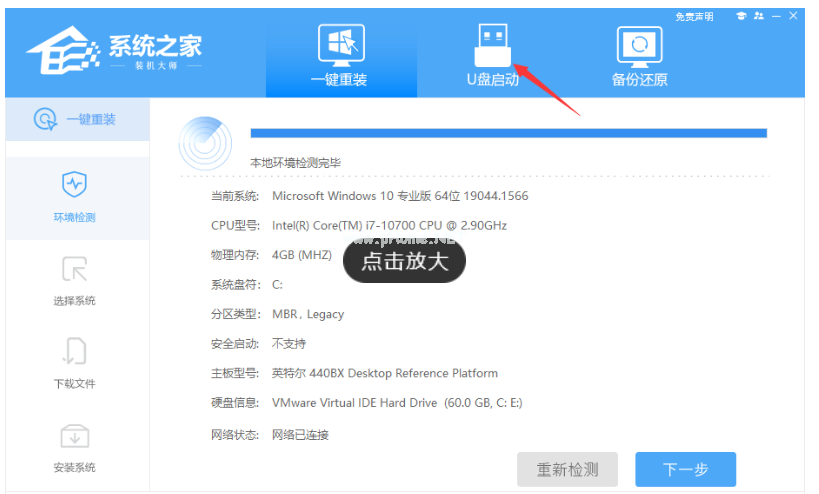The image size is (819, 494).
Task: Click the 环境检测 shield icon in sidebar
Action: (x=75, y=186)
